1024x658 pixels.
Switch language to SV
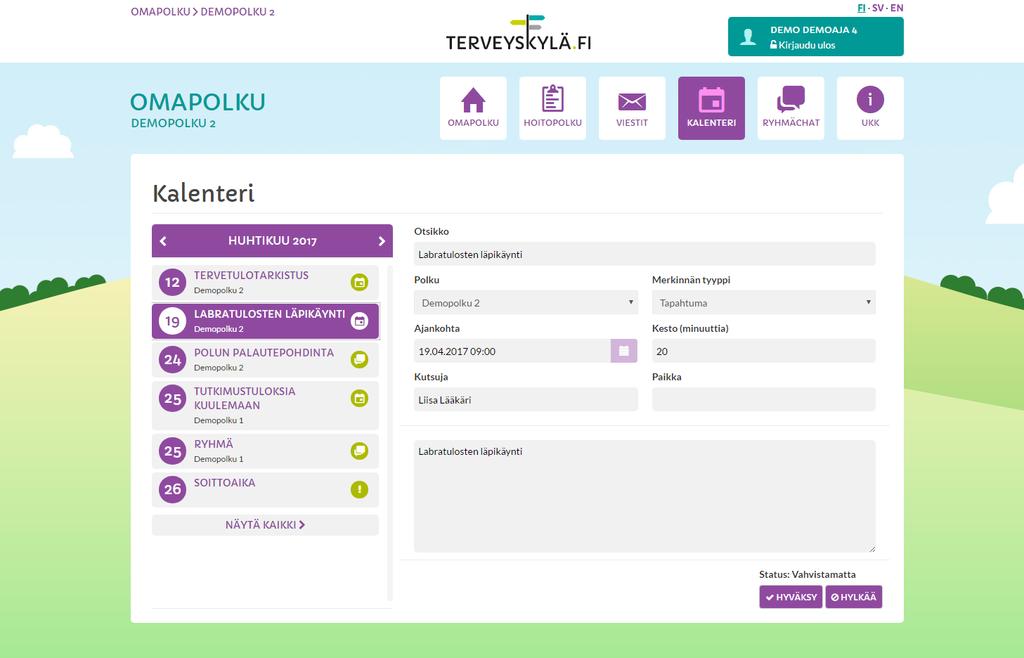(878, 8)
